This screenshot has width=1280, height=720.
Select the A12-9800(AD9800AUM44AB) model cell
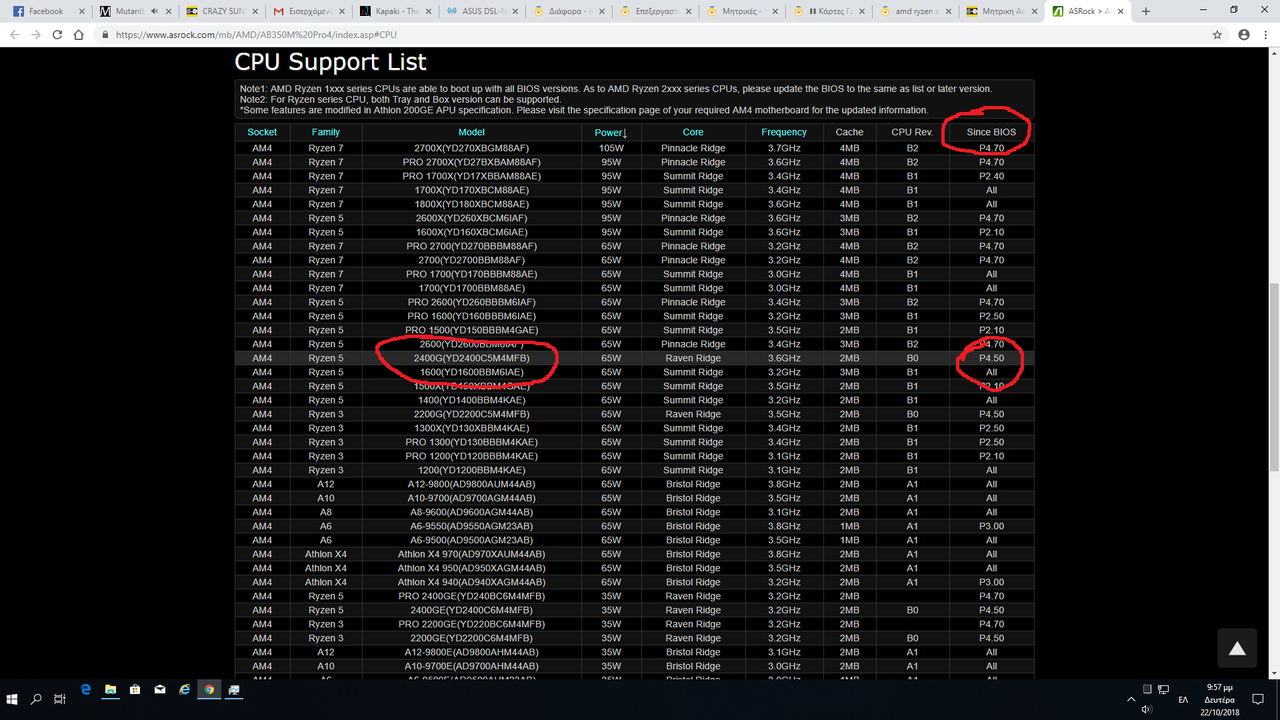(x=472, y=484)
